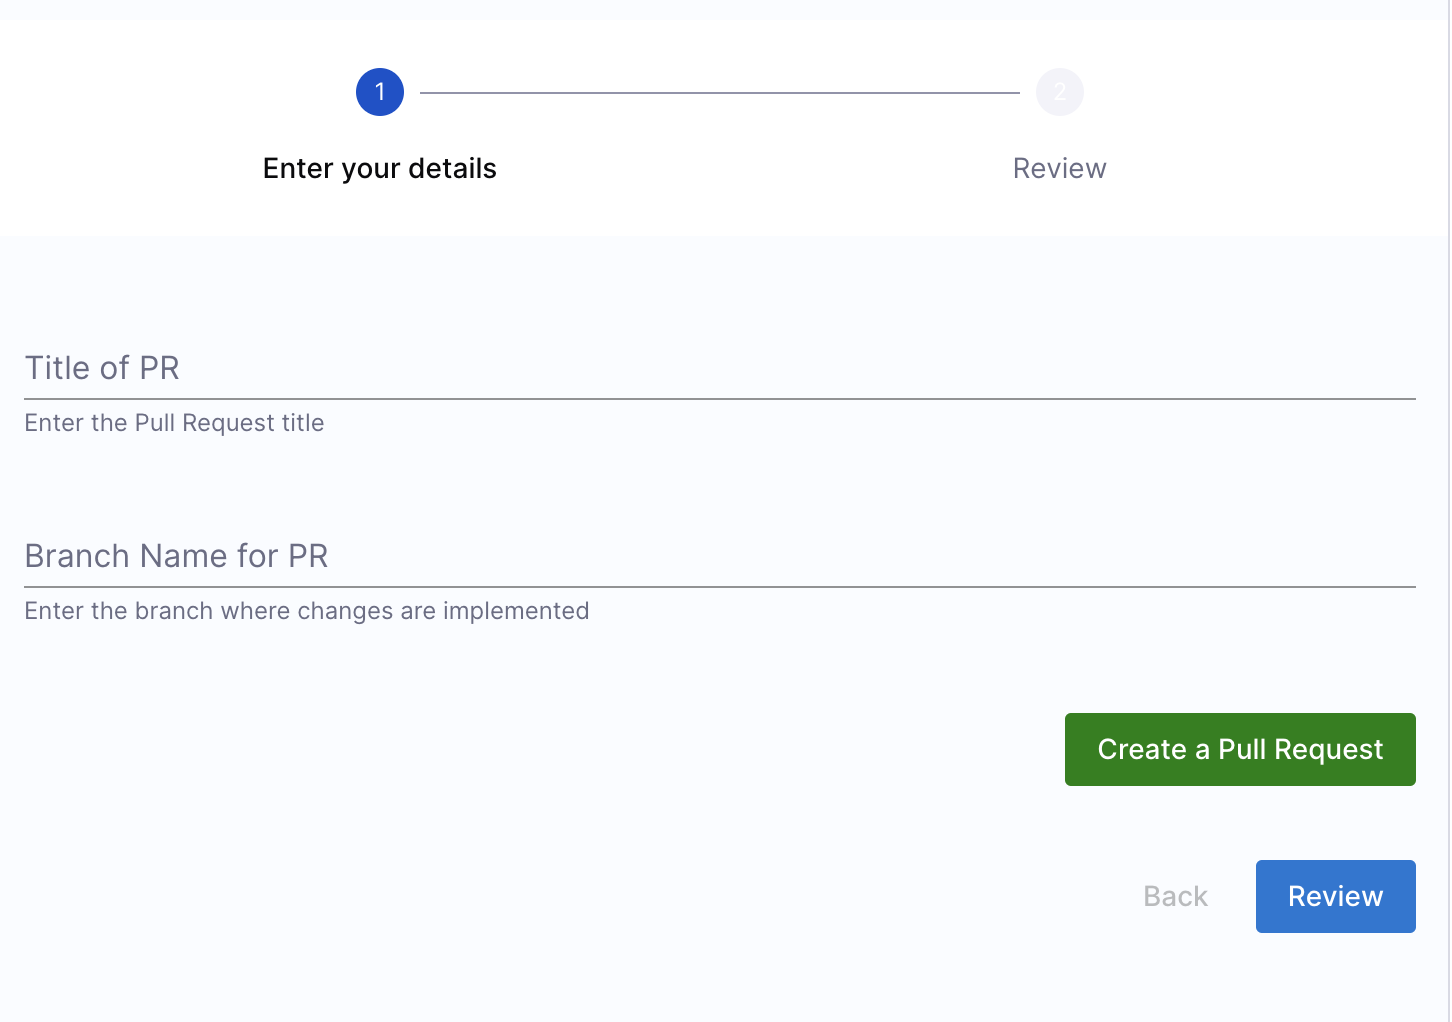Click the underline of the Branch Name field

pyautogui.click(x=720, y=586)
